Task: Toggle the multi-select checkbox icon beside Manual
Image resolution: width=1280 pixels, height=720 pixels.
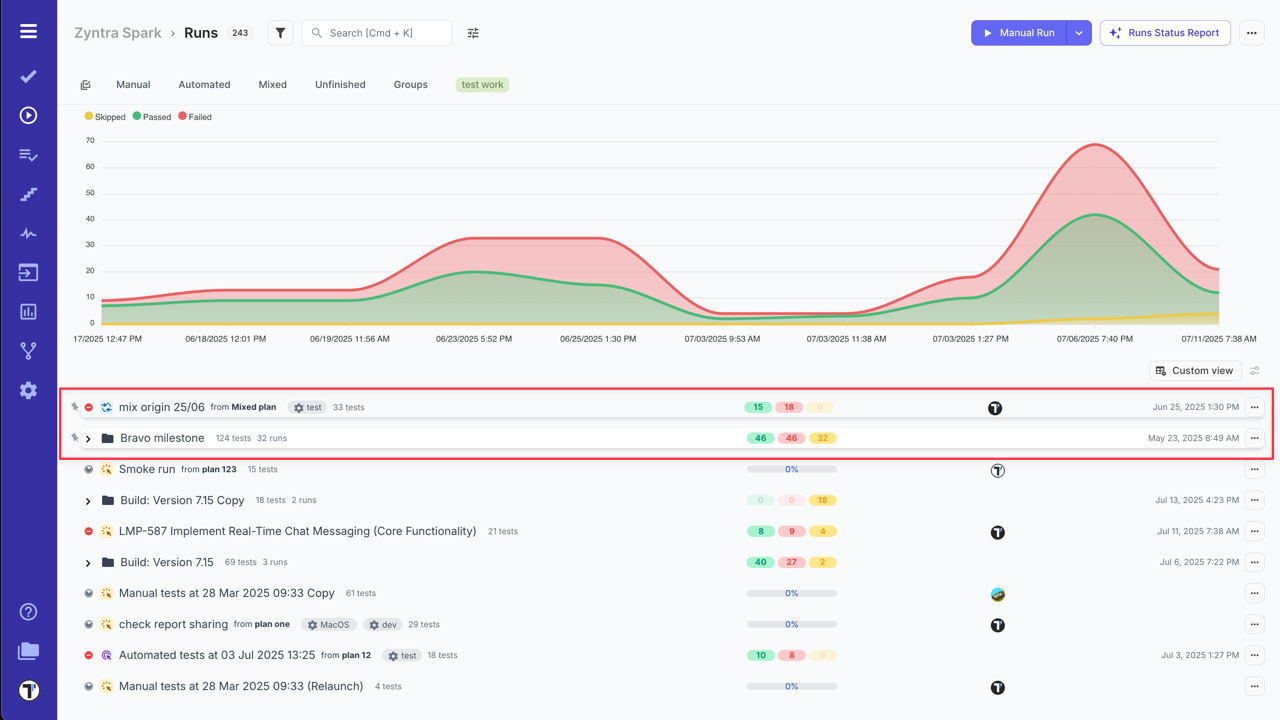Action: click(x=86, y=85)
